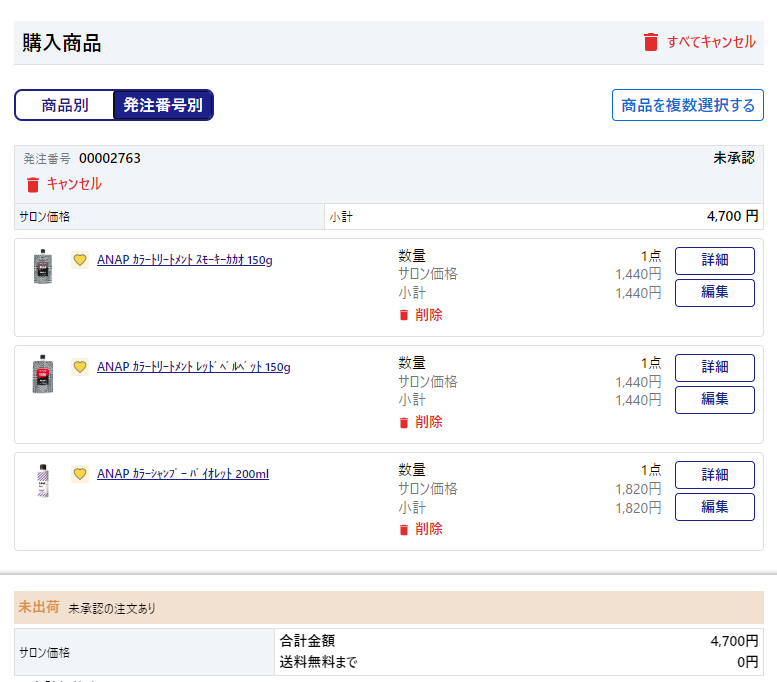This screenshot has width=777, height=682.
Task: Click the 1,820円 salon price of shampoo
Action: click(x=638, y=489)
